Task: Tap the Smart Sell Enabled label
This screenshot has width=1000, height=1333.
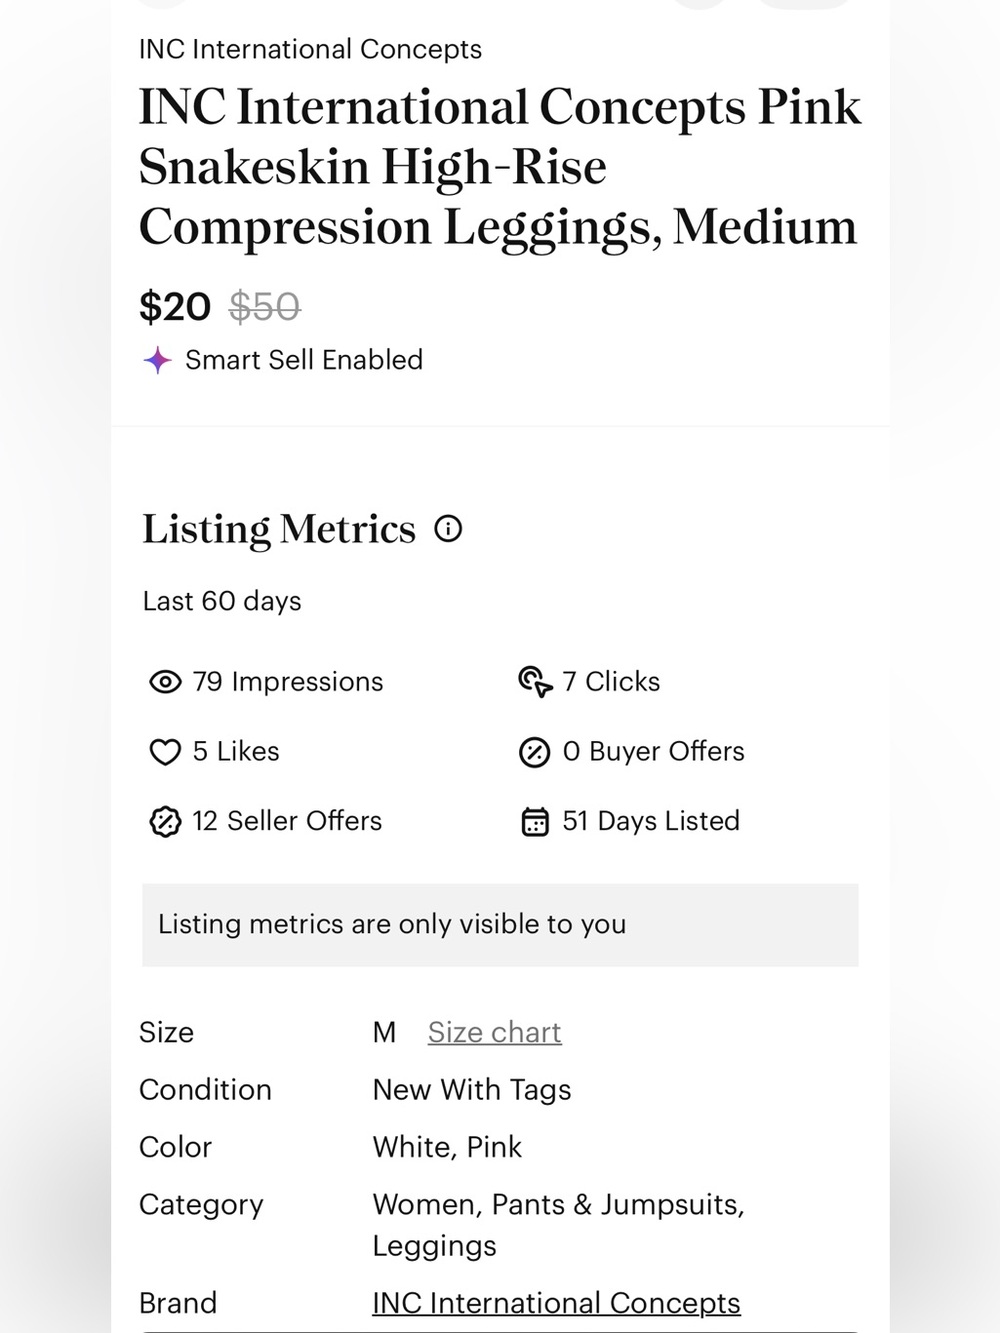Action: [304, 360]
